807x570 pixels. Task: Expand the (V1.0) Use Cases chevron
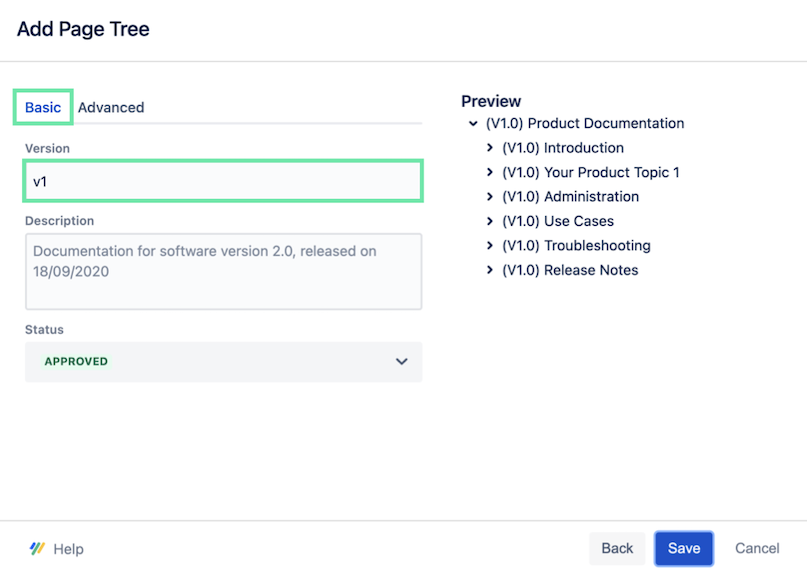[x=489, y=221]
